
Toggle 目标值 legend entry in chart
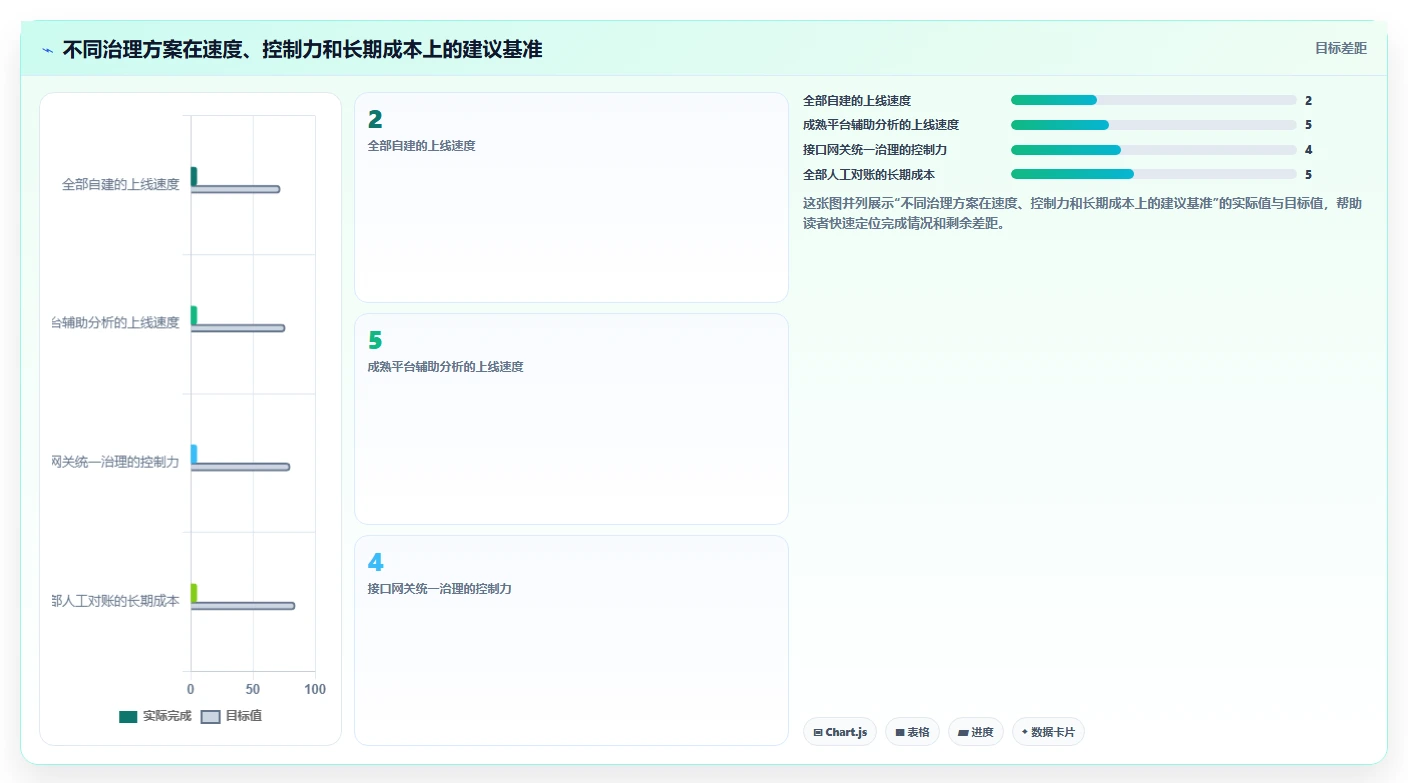pos(232,716)
